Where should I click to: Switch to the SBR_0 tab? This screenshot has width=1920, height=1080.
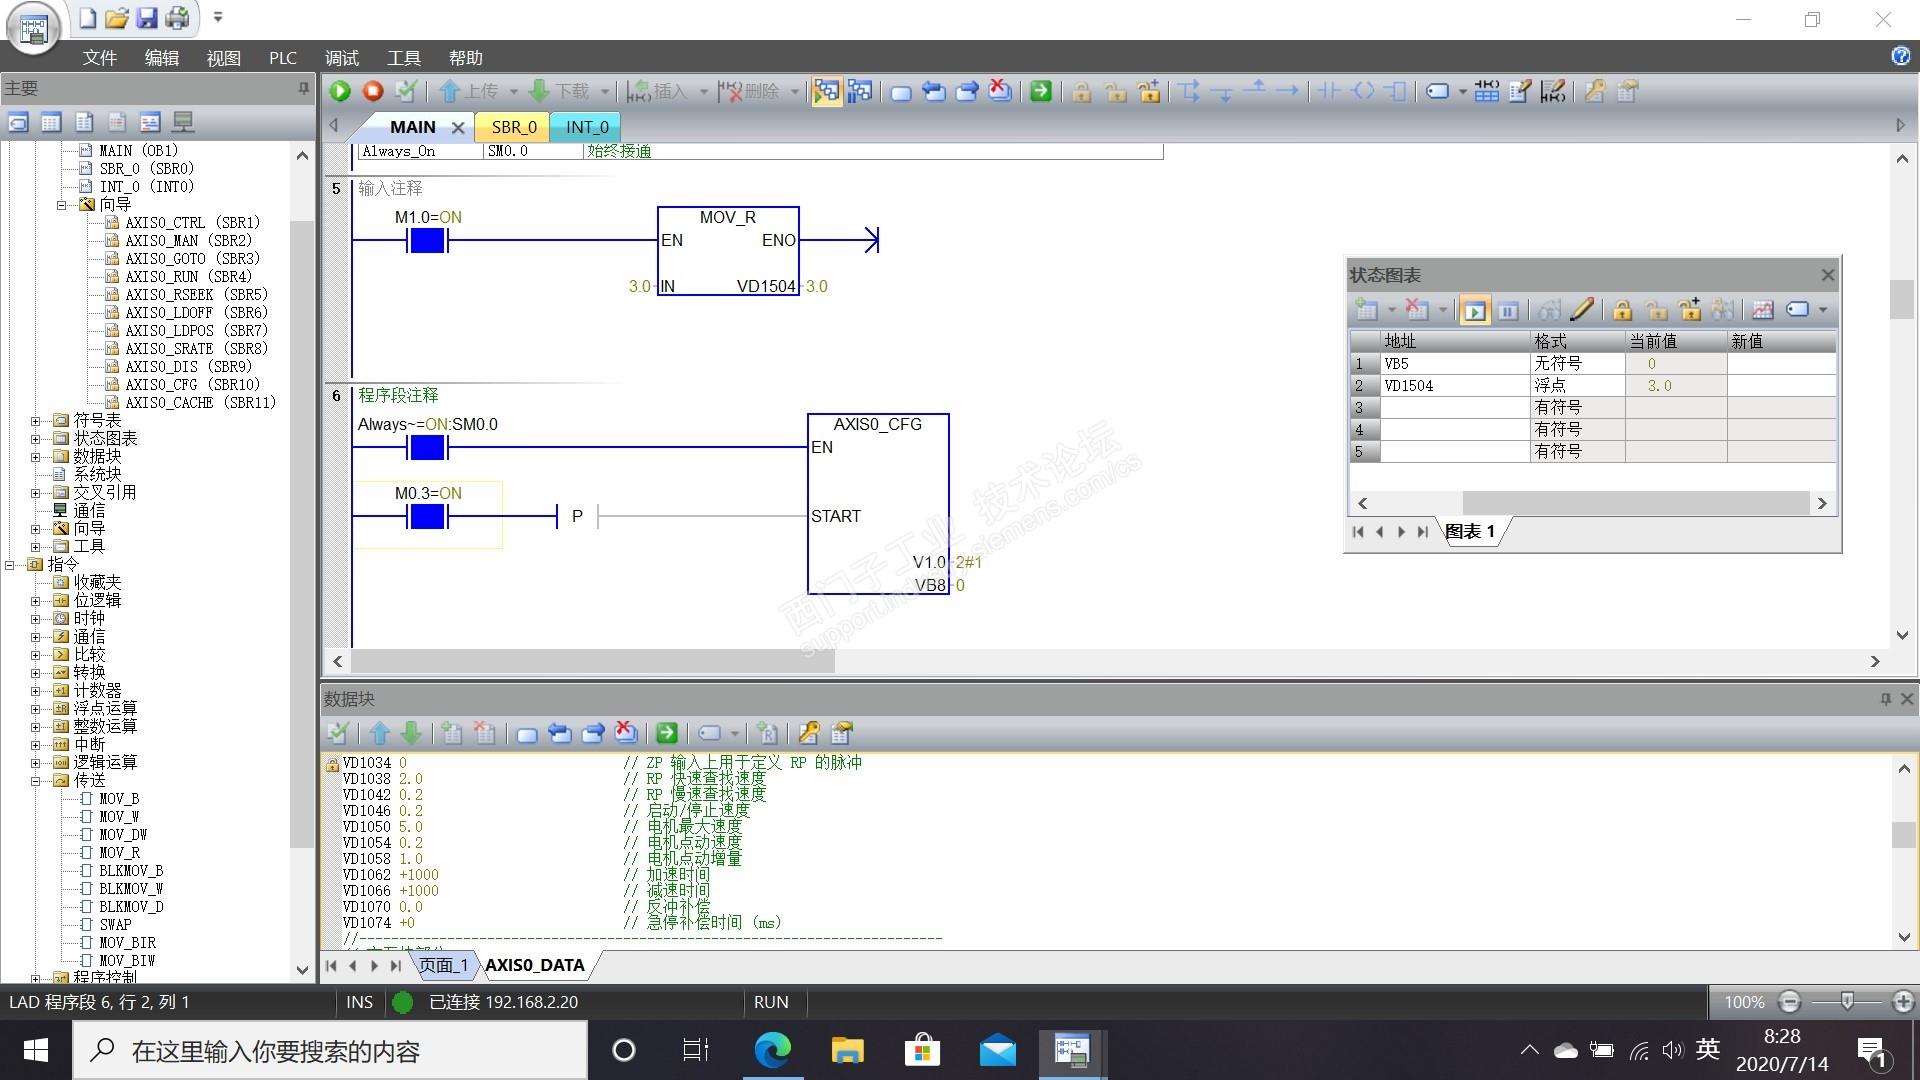514,127
